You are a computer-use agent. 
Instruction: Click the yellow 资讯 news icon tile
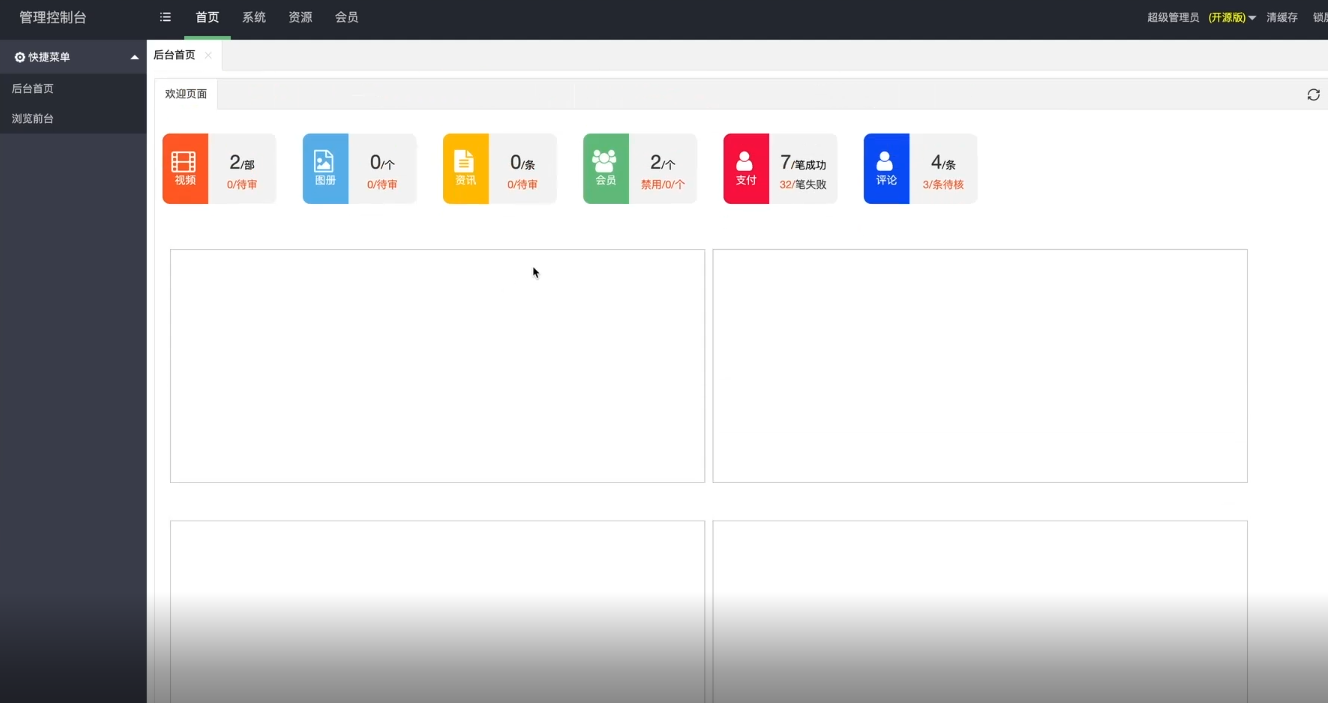coord(465,168)
